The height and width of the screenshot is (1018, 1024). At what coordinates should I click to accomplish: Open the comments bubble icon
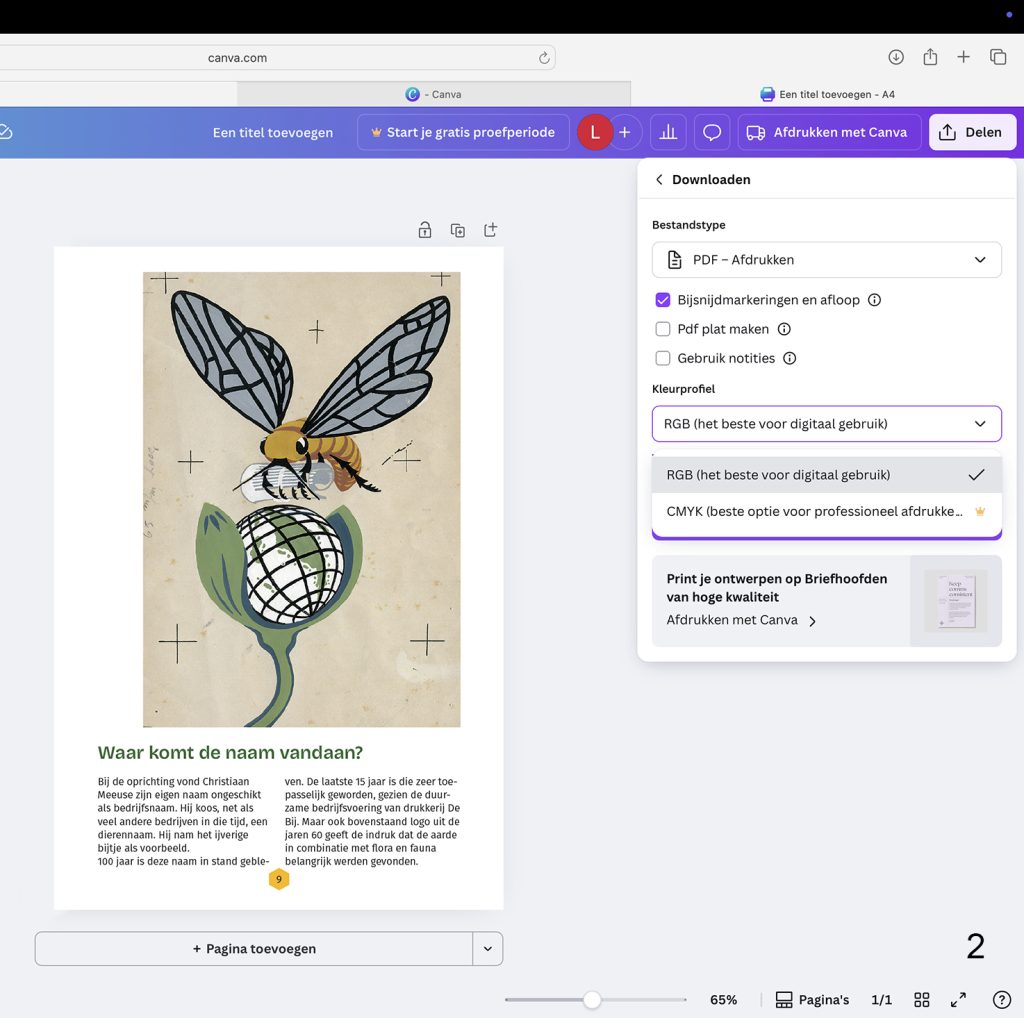coord(711,131)
